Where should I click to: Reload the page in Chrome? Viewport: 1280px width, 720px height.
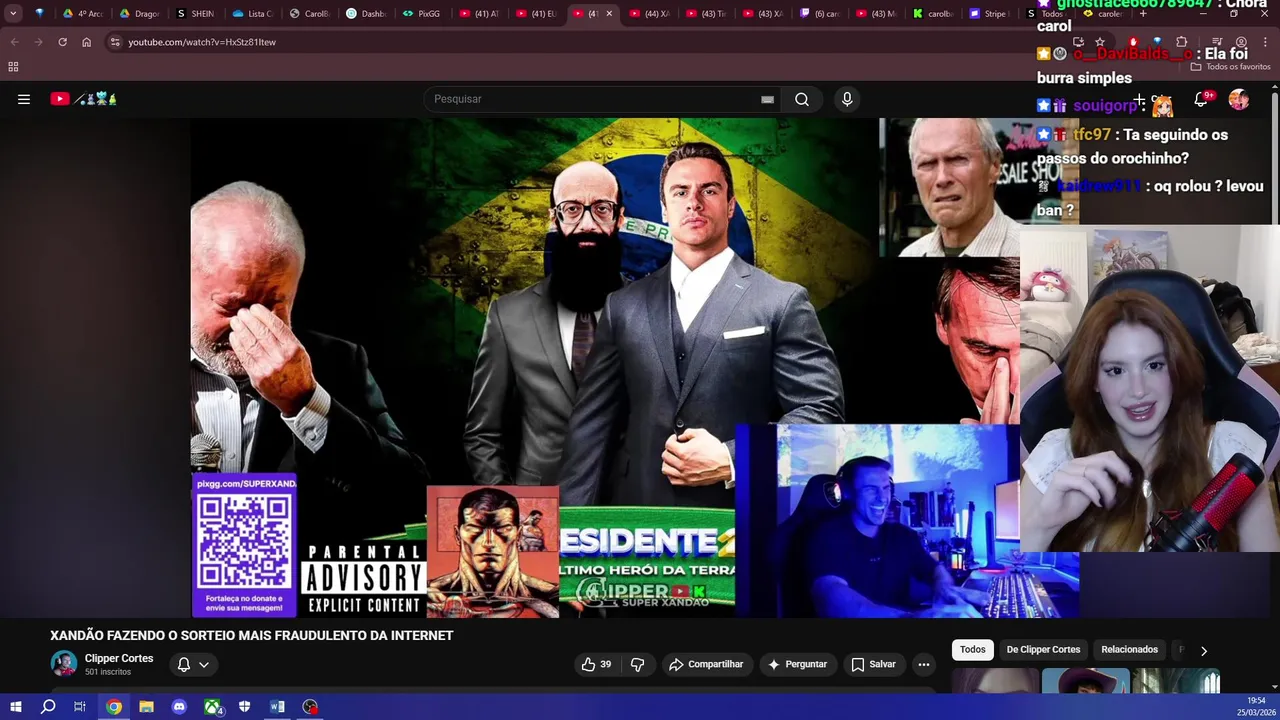pyautogui.click(x=62, y=42)
